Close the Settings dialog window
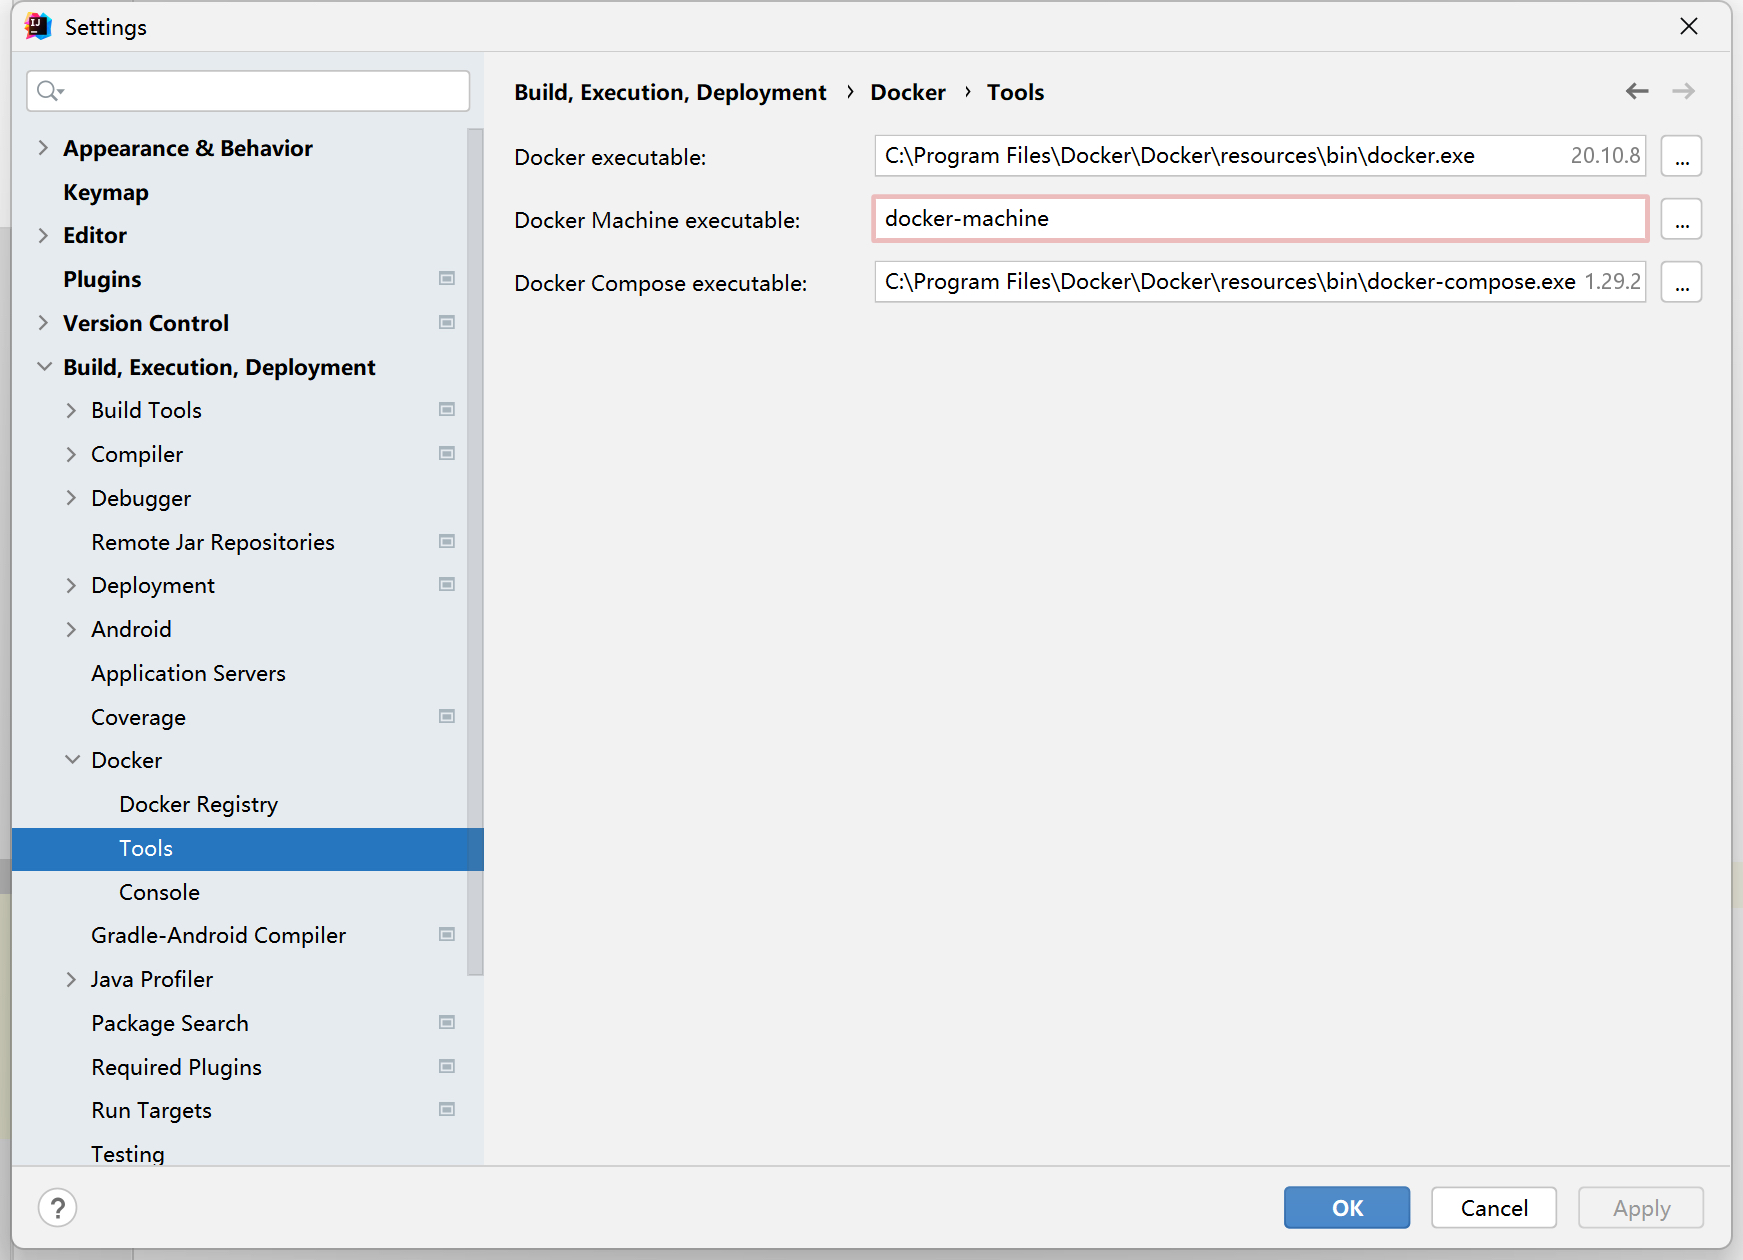 tap(1689, 26)
